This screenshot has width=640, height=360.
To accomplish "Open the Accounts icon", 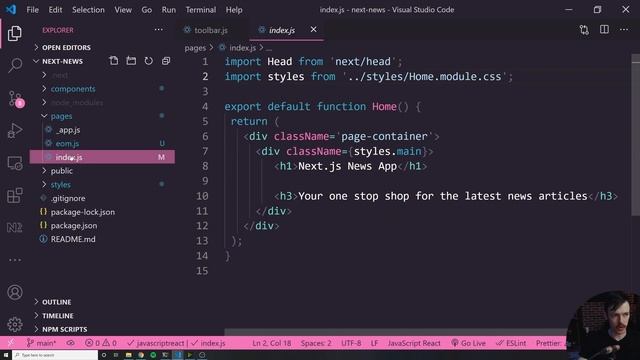I will coord(15,292).
